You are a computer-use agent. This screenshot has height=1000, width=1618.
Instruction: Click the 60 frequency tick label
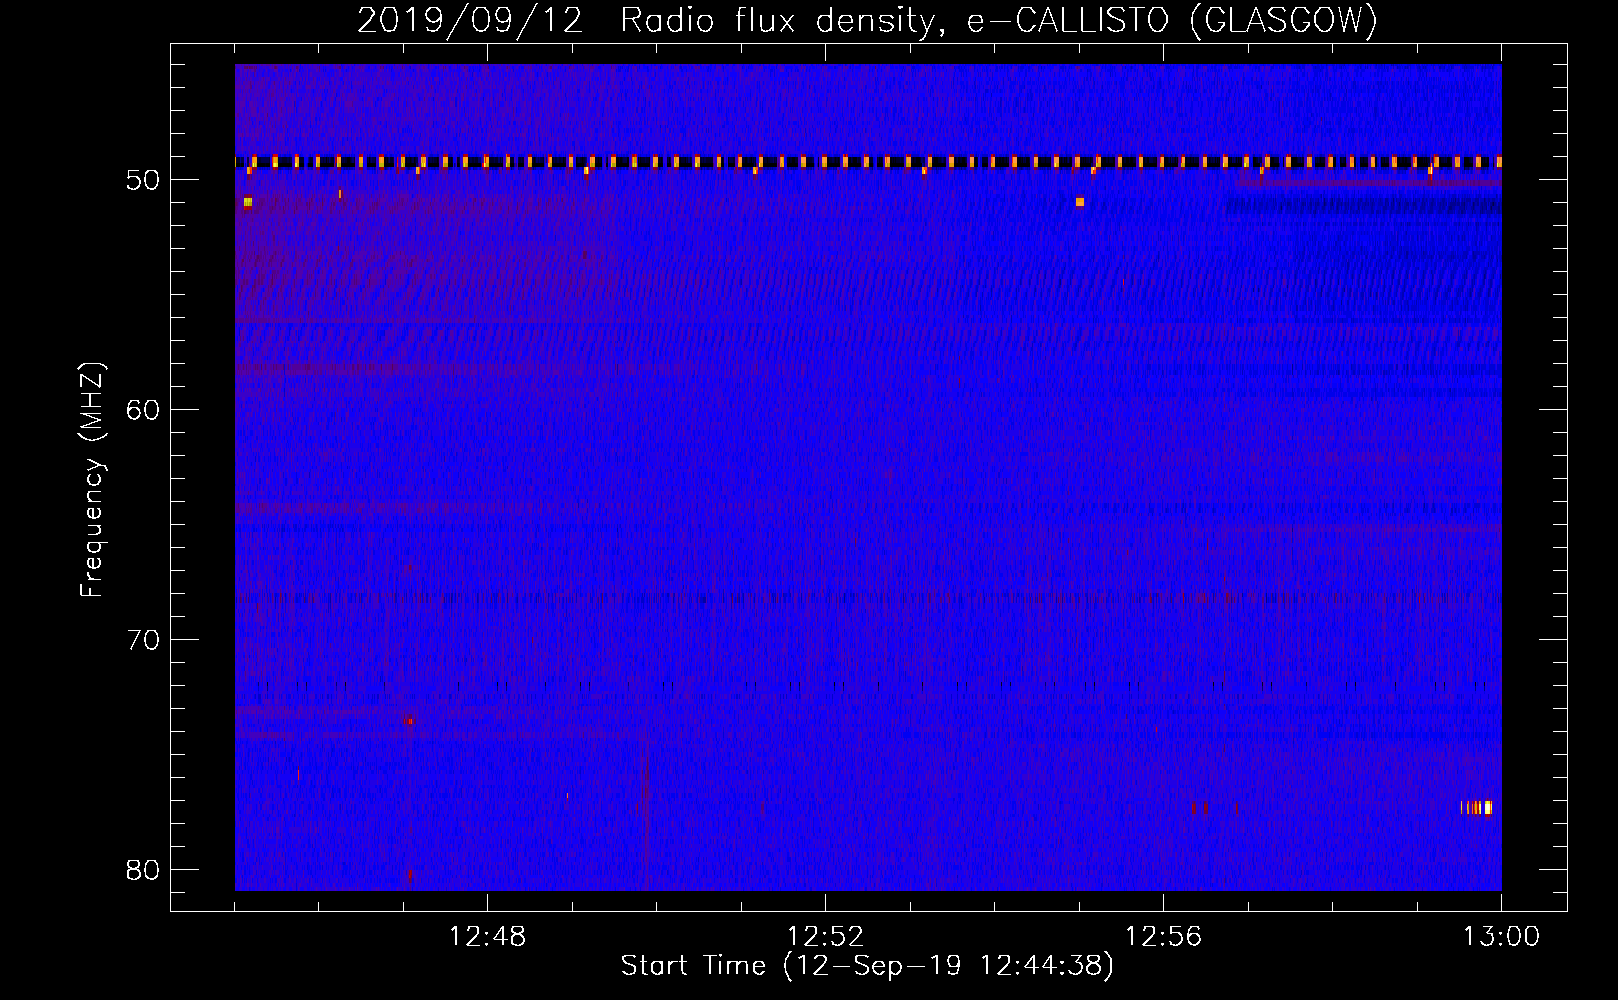[143, 410]
